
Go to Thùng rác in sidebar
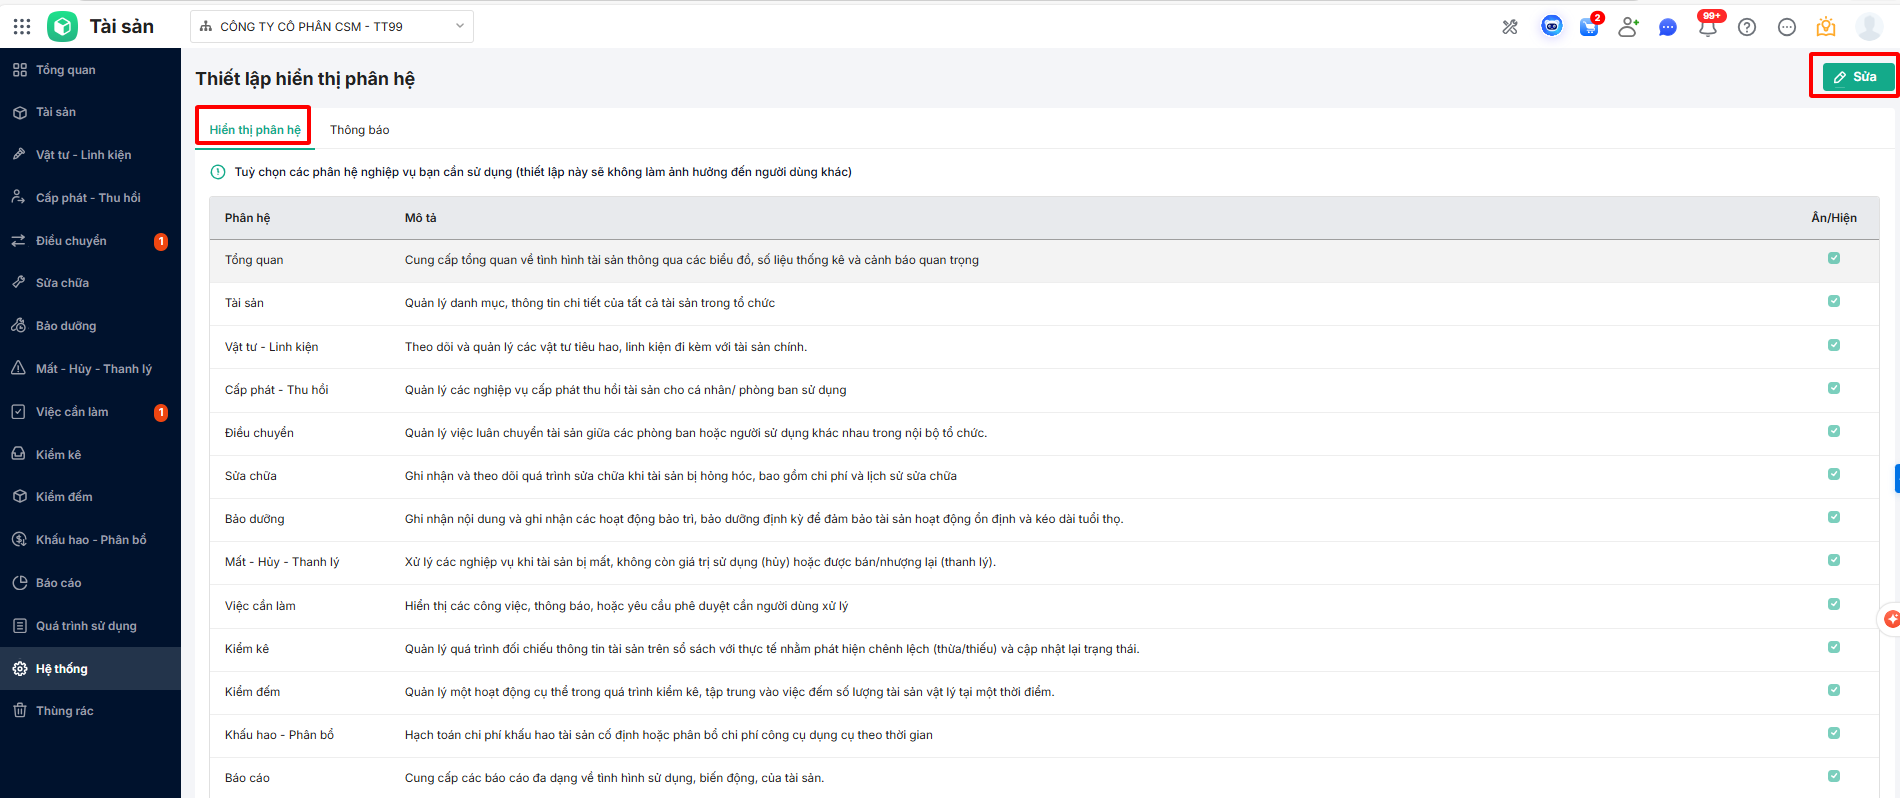[65, 711]
